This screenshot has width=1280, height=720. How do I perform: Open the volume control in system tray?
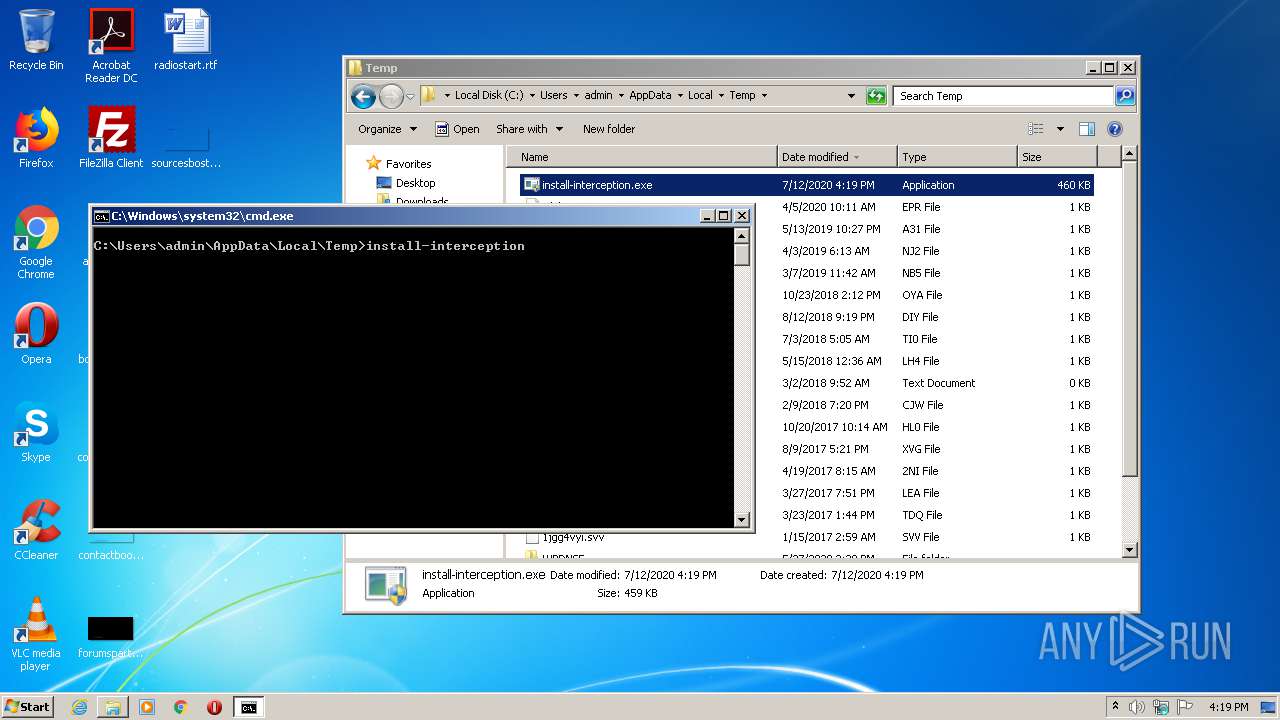pyautogui.click(x=1138, y=707)
